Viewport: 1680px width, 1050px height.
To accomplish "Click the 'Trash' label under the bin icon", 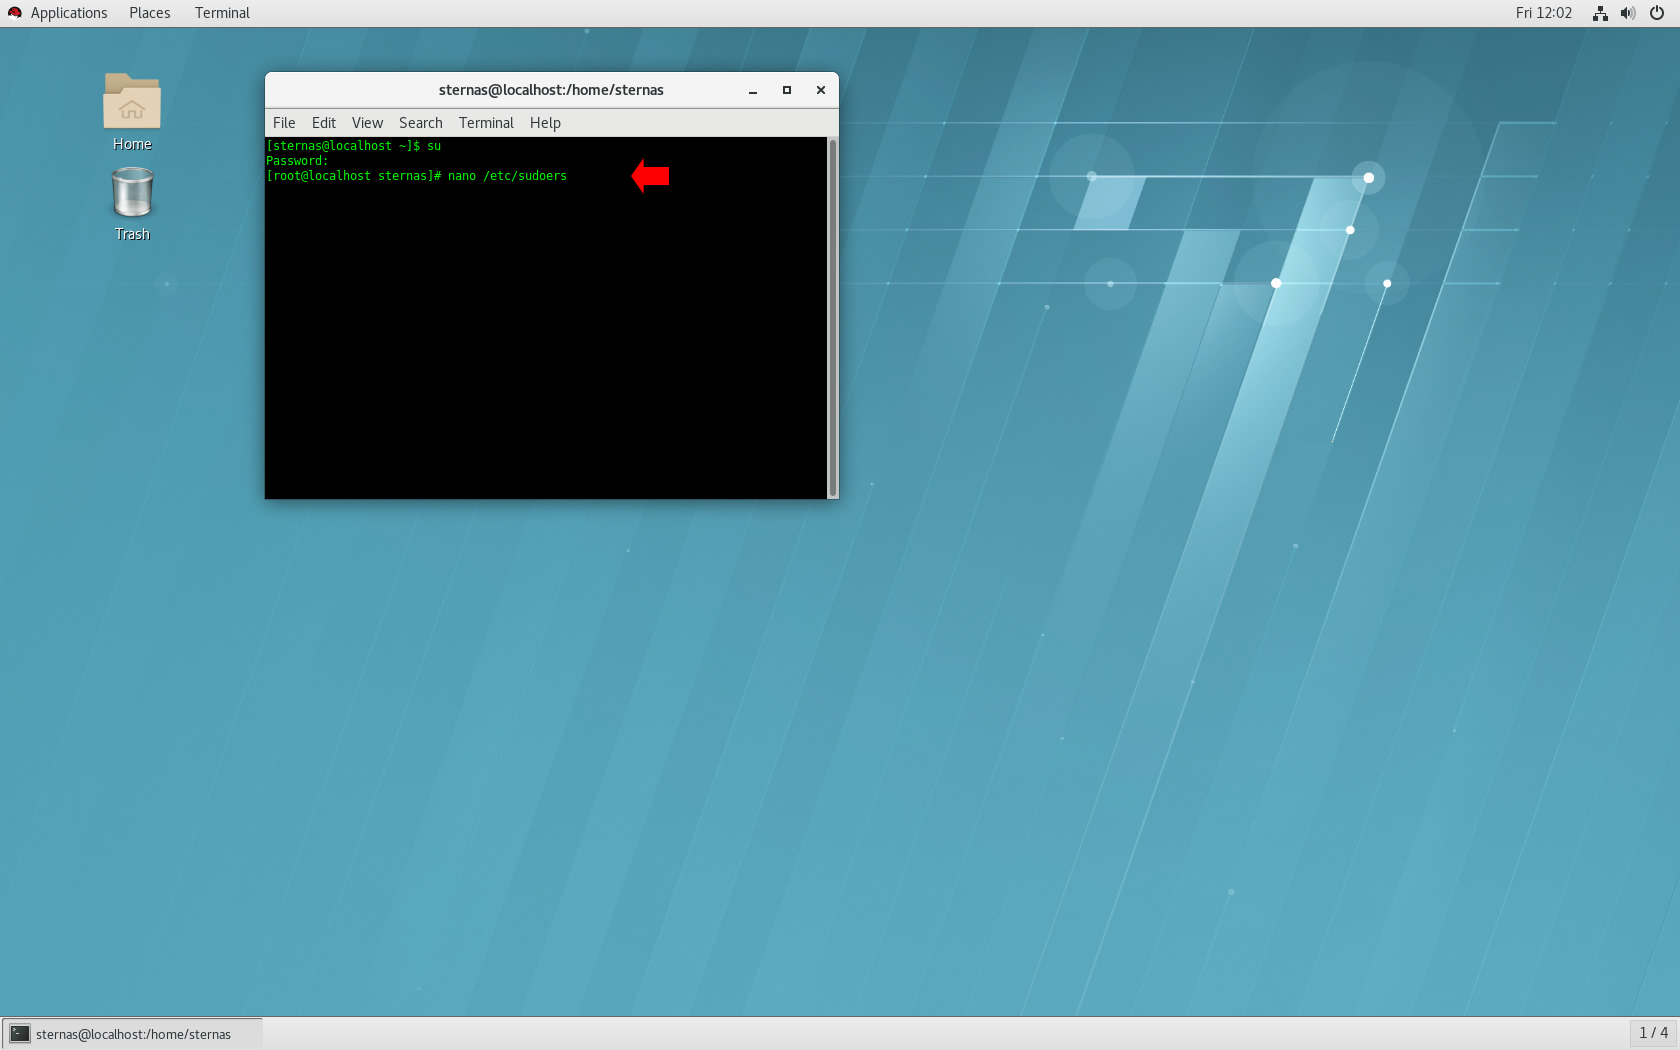I will [x=132, y=234].
